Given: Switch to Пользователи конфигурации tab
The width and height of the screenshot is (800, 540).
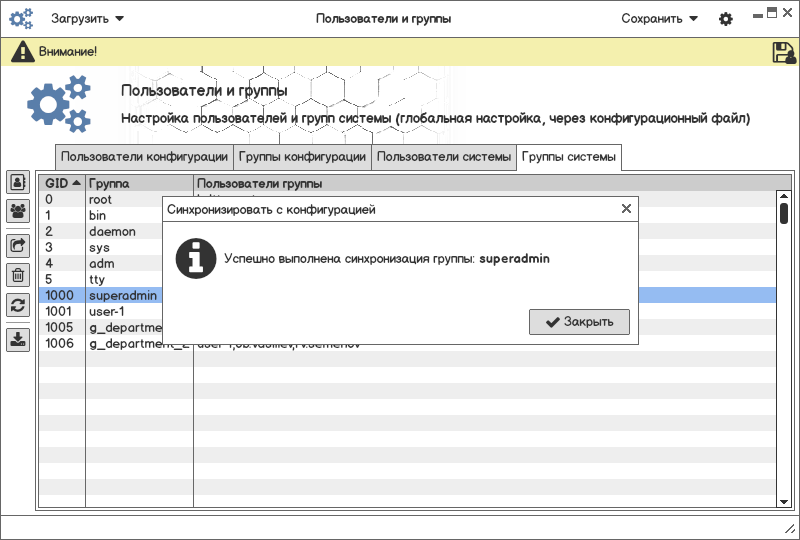Looking at the screenshot, I should click(x=144, y=157).
